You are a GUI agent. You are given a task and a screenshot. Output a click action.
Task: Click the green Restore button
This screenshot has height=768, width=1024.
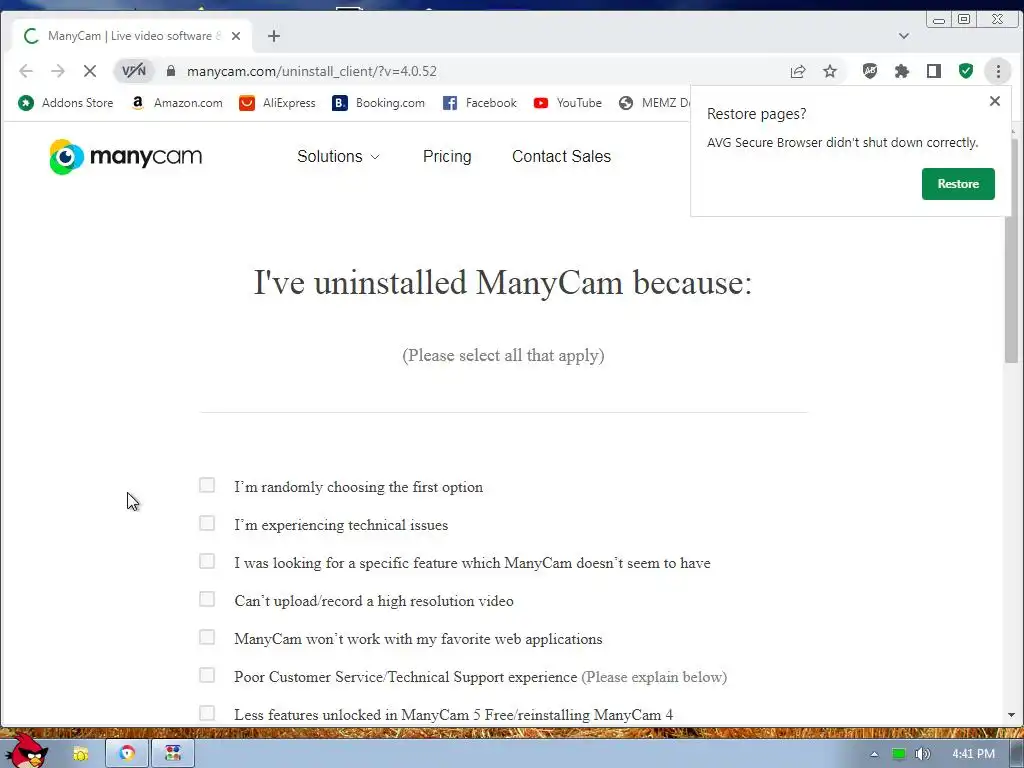(x=958, y=184)
